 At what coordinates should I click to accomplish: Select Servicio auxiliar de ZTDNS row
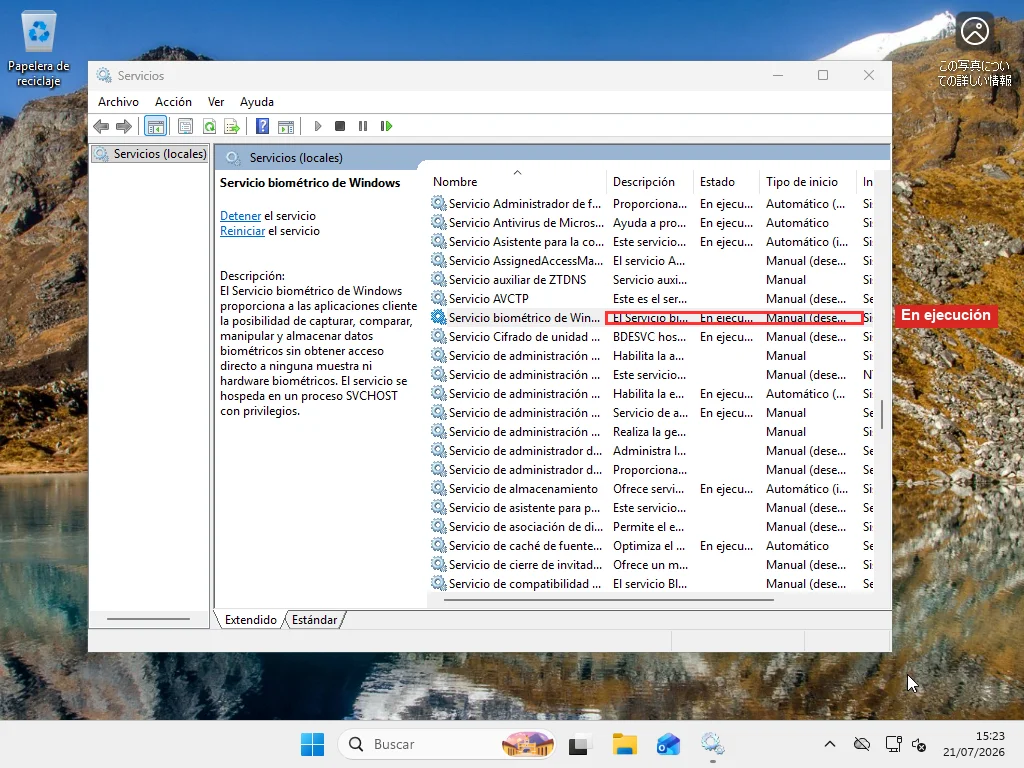(x=651, y=280)
